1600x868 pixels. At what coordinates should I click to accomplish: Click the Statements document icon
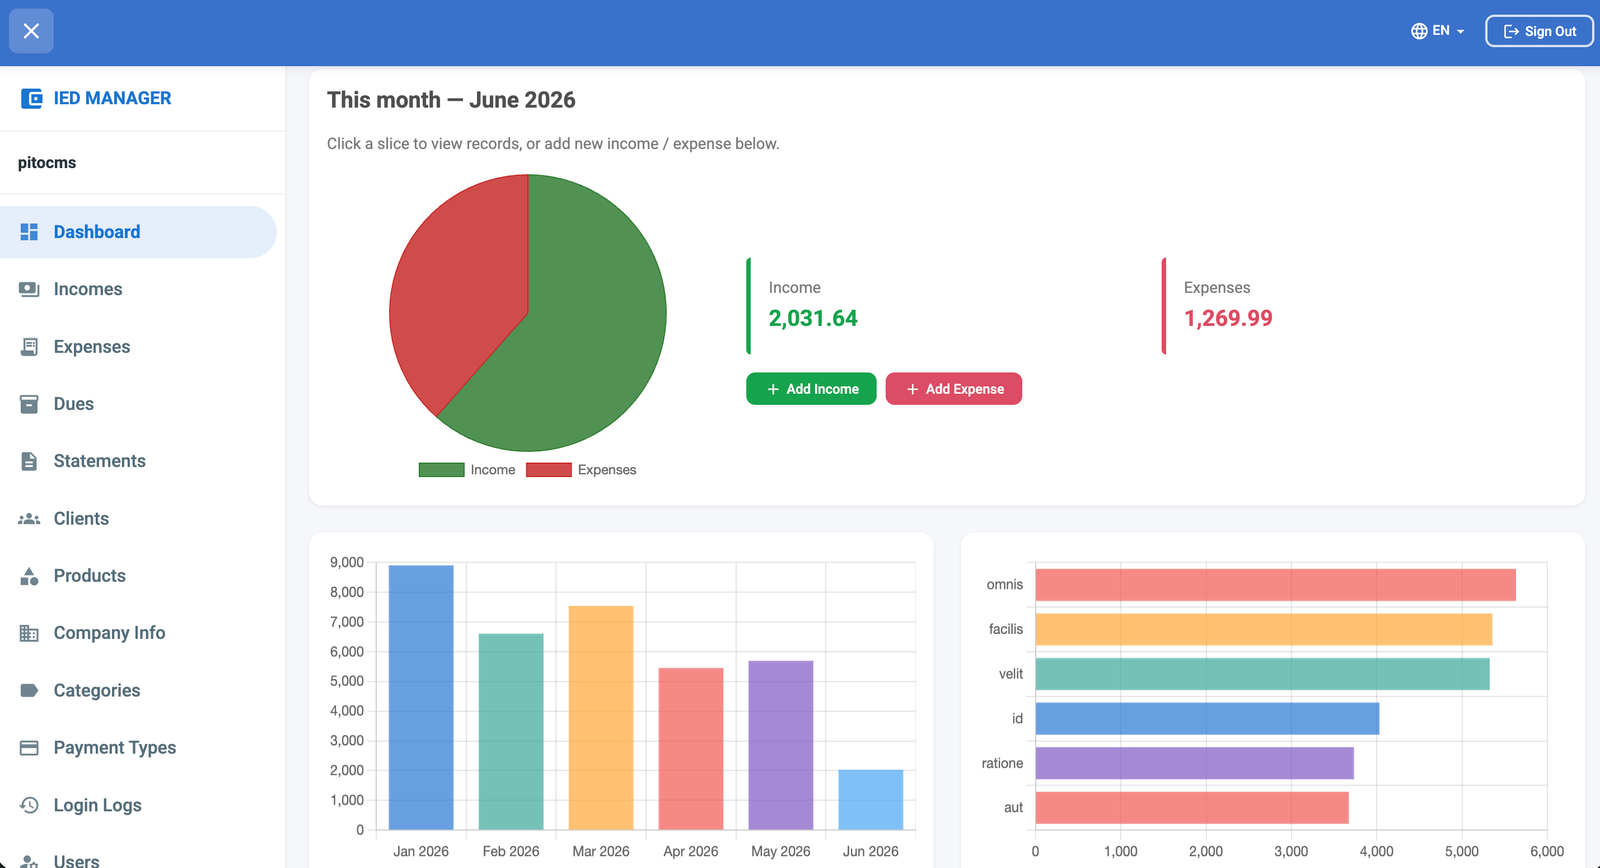tap(29, 461)
